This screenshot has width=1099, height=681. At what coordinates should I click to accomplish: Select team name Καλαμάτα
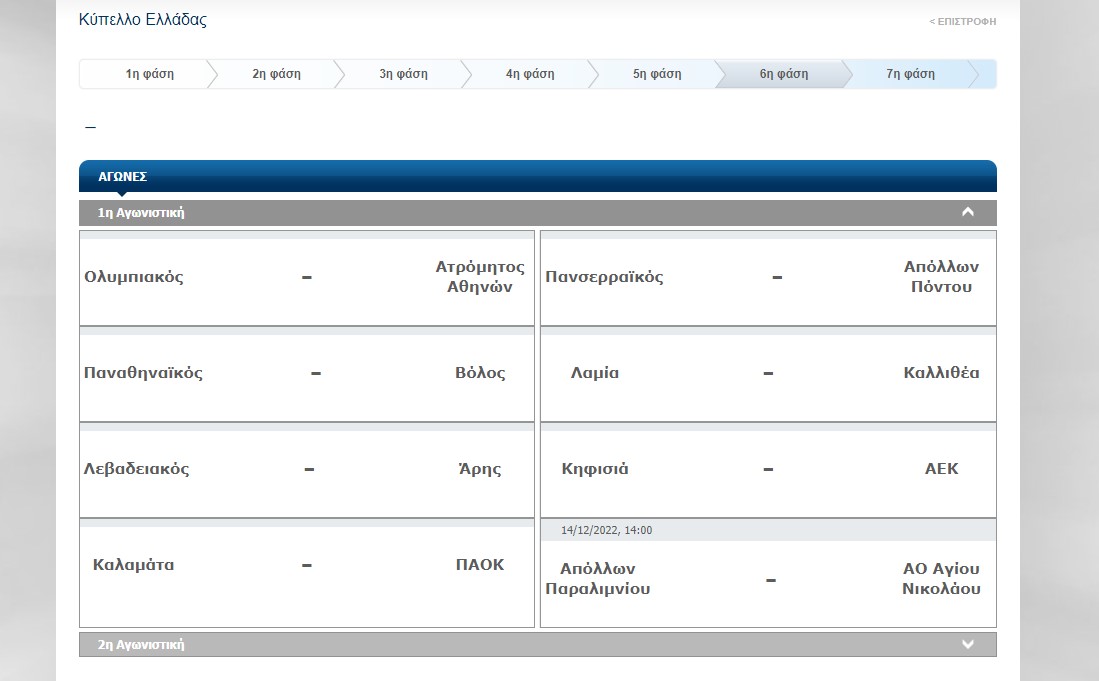click(x=133, y=565)
